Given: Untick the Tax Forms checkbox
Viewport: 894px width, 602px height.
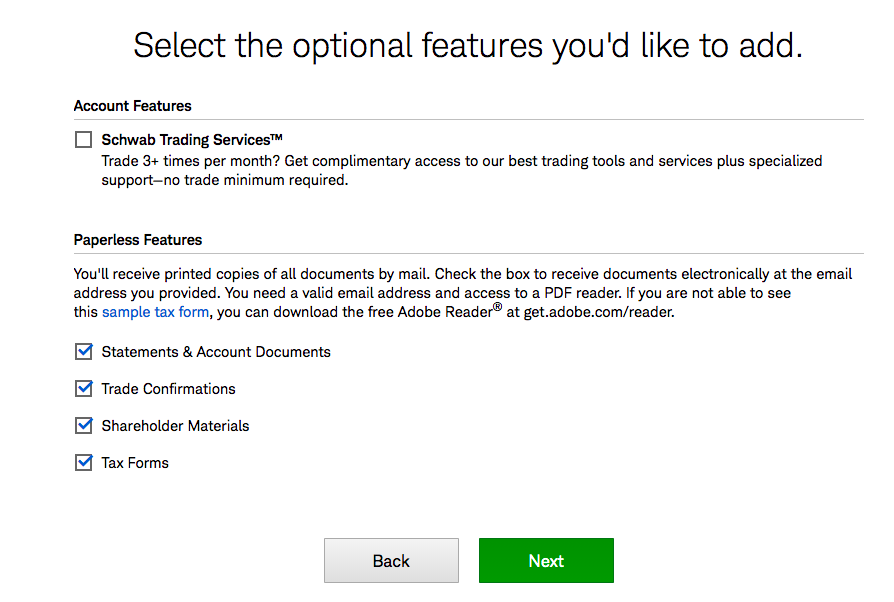Looking at the screenshot, I should 83,462.
